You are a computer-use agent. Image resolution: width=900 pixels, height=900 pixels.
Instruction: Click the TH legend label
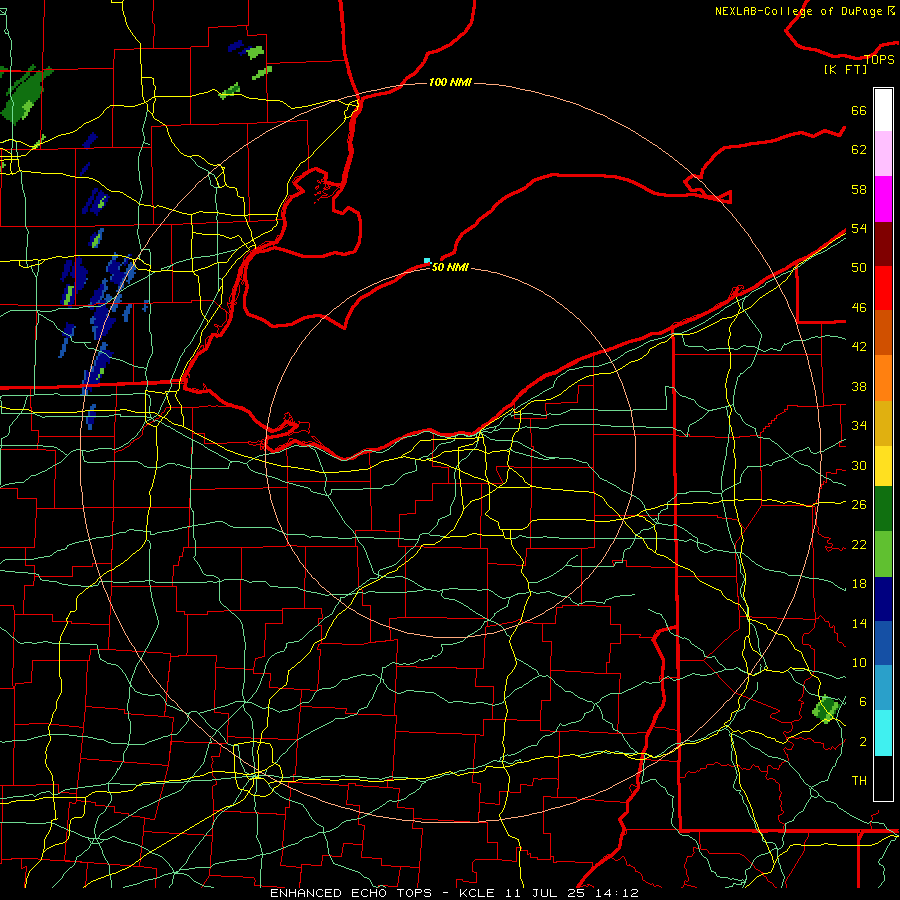(859, 780)
